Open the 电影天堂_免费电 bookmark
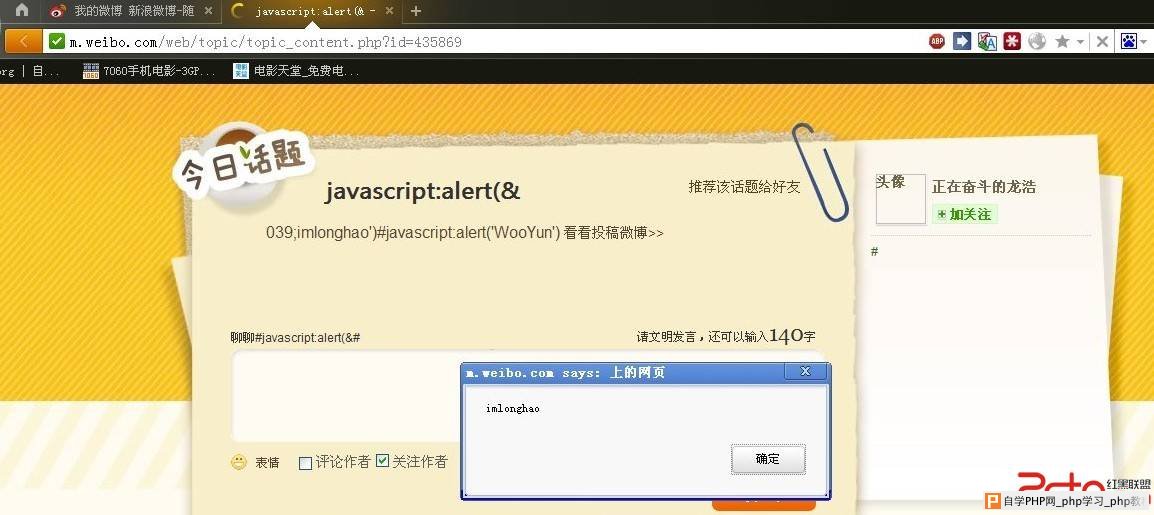Screen dimensions: 1154x515 click(297, 71)
